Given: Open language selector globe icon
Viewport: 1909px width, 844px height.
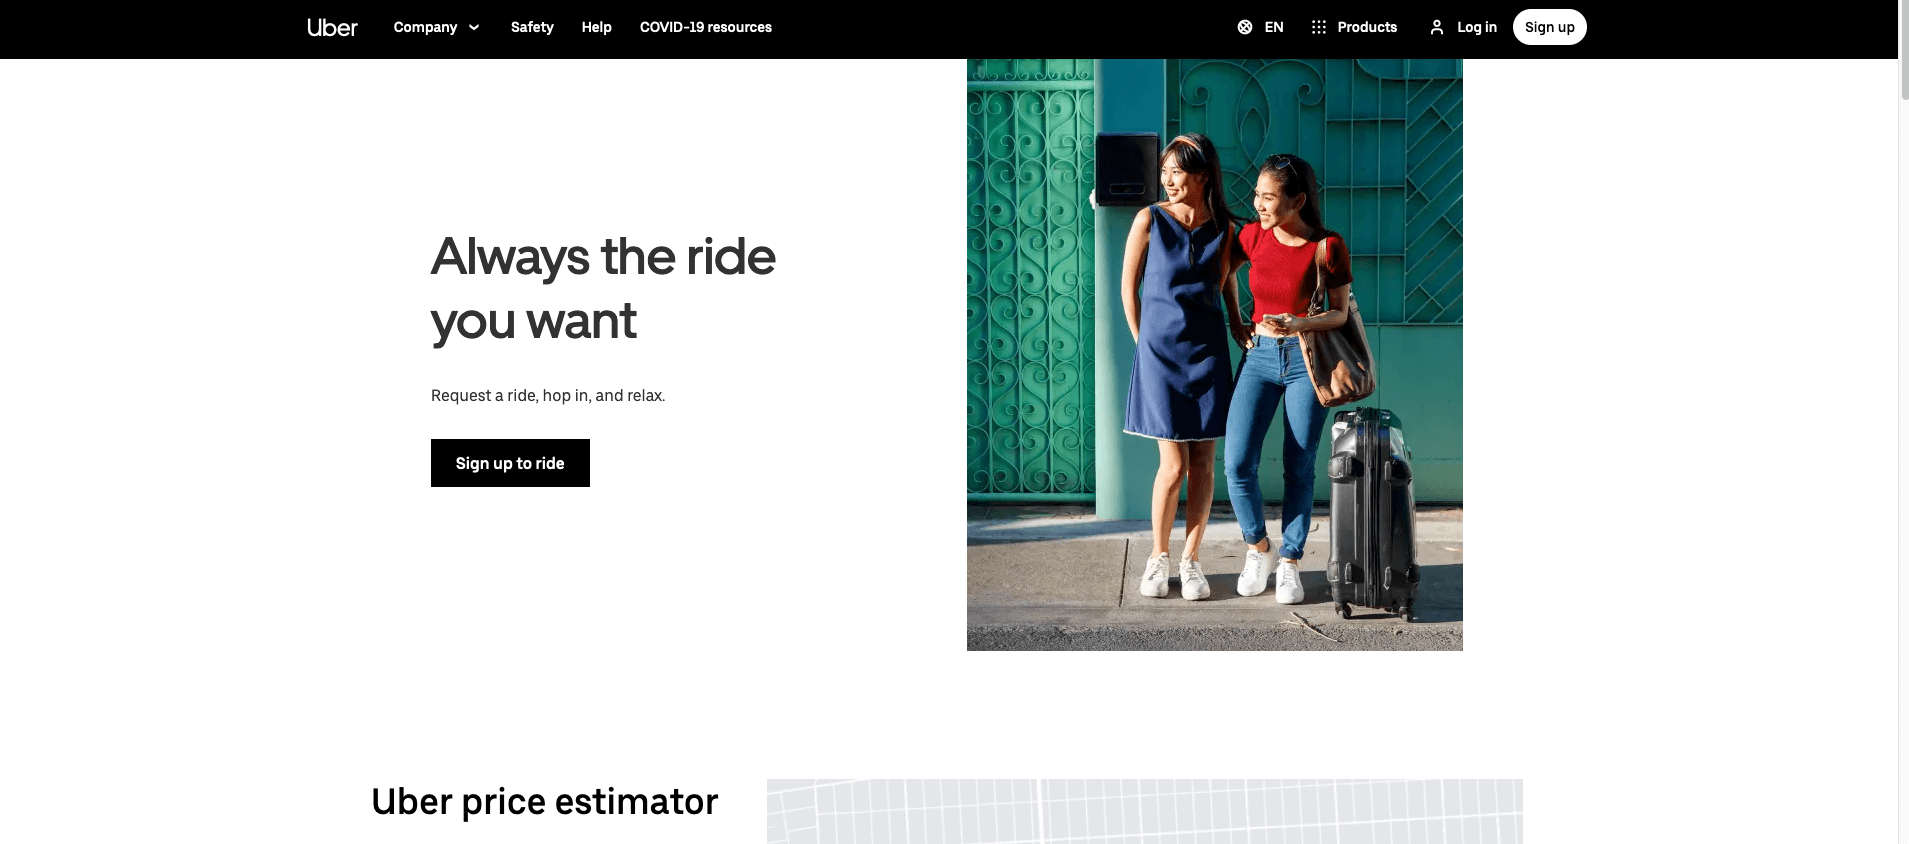Looking at the screenshot, I should coord(1245,27).
